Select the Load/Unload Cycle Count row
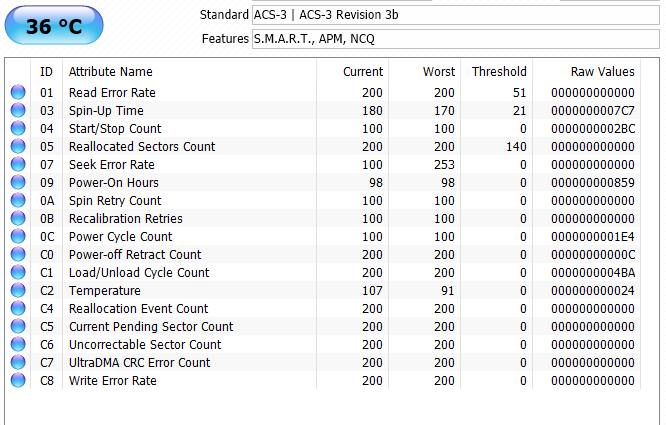The image size is (666, 425). click(138, 273)
